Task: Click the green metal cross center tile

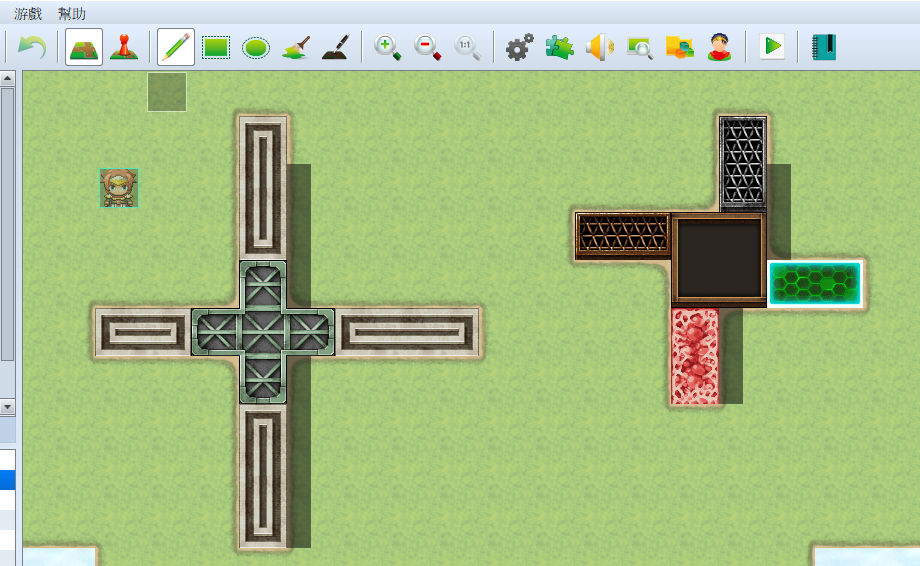Action: tap(263, 332)
